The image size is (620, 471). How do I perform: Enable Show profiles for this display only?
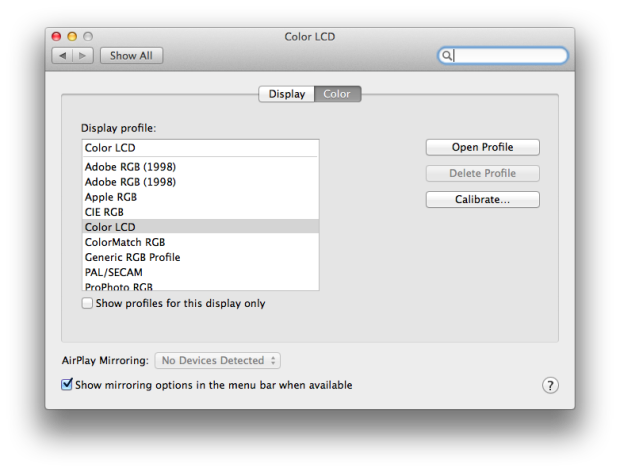coord(87,303)
